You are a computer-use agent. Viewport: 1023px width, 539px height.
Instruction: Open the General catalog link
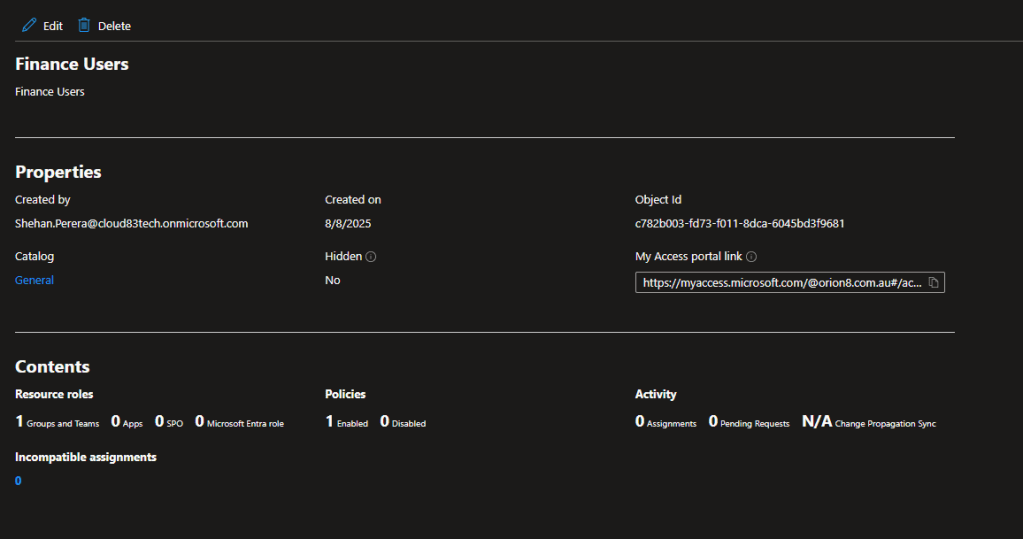point(34,280)
